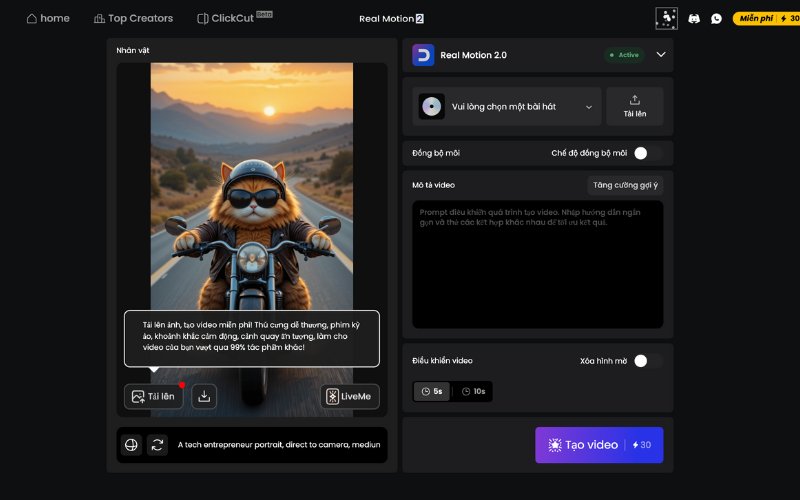Focus the video description prompt field
The image size is (800, 500).
pos(538,264)
